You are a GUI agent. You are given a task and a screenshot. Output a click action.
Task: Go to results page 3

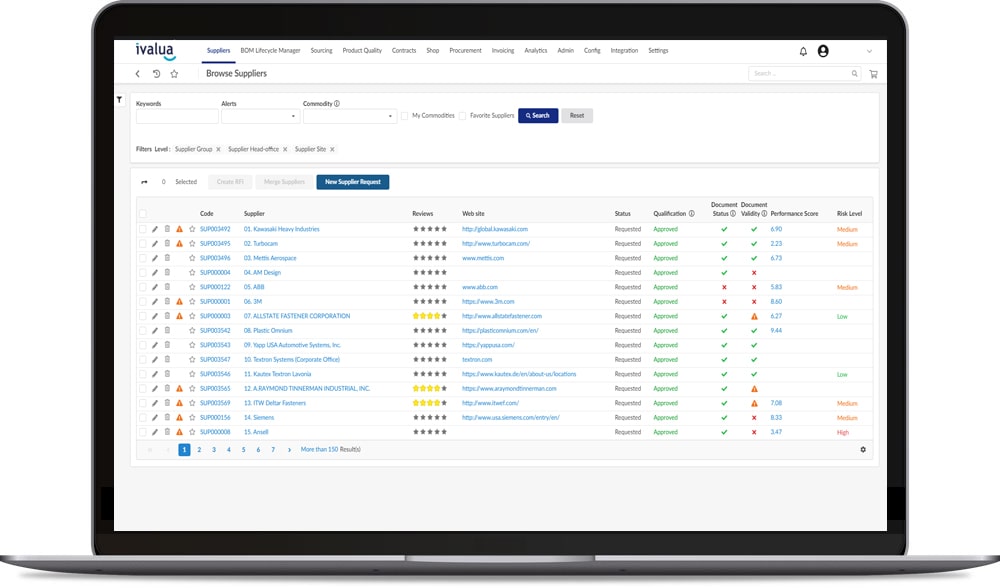[x=214, y=450]
